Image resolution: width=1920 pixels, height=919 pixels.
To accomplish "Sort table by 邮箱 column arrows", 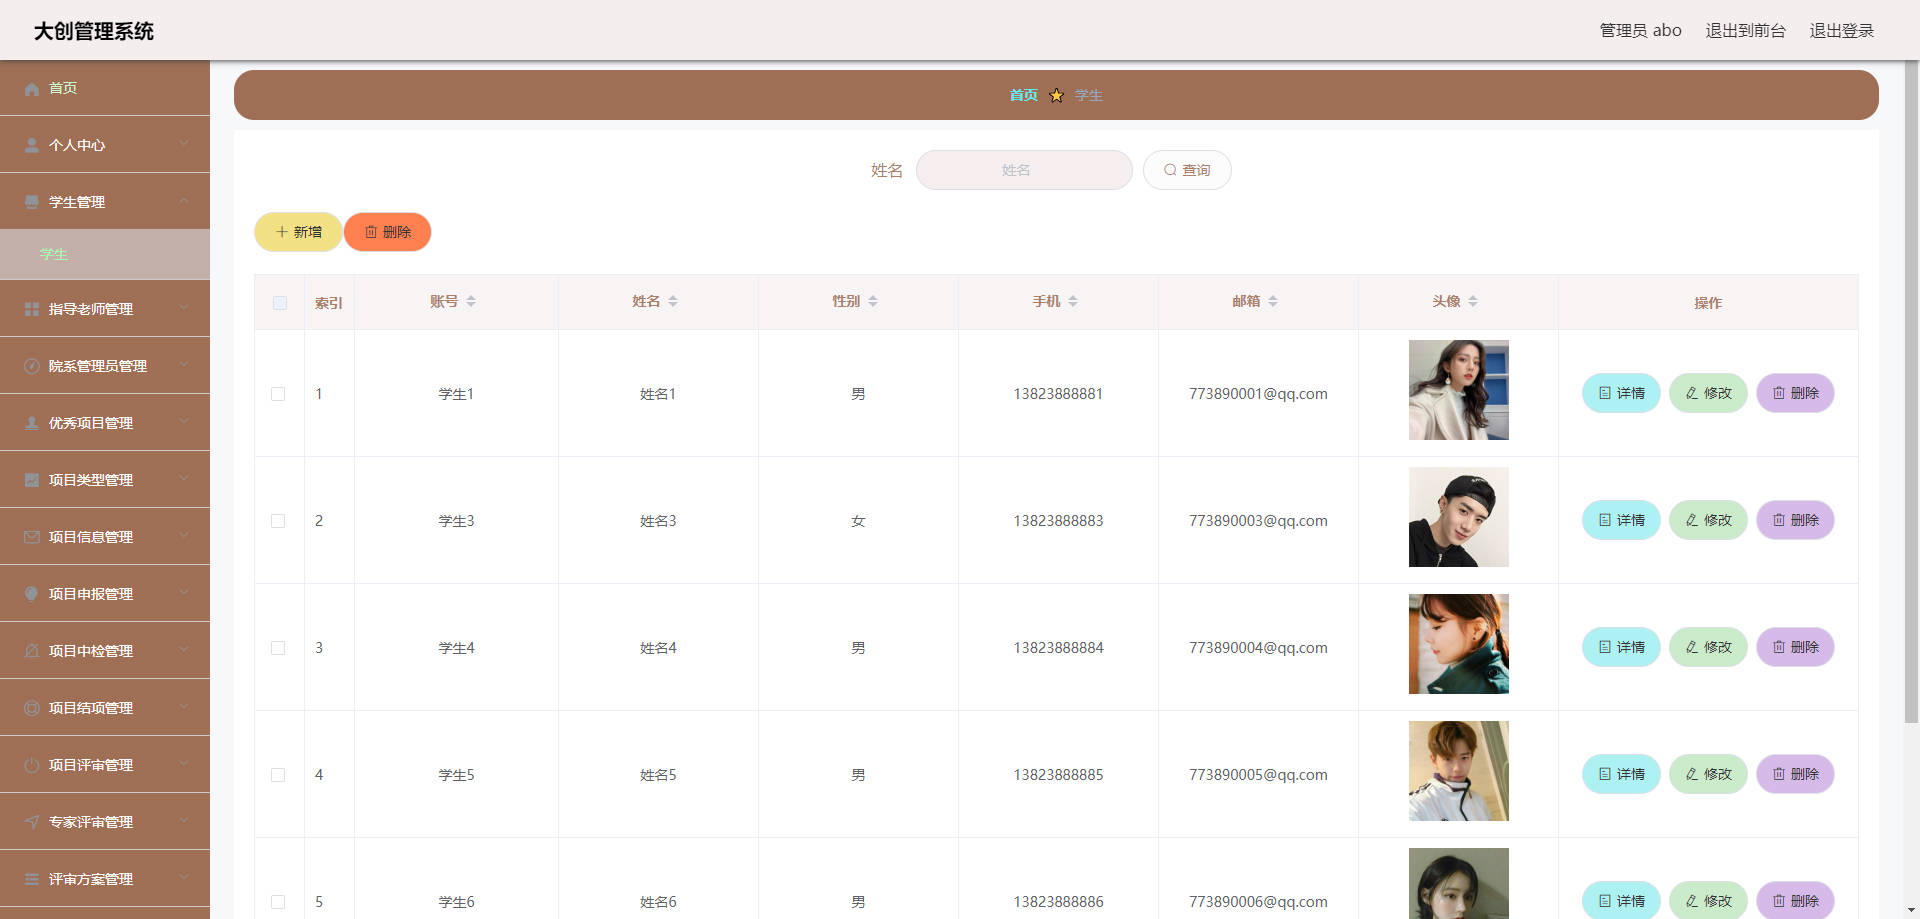I will click(x=1273, y=301).
